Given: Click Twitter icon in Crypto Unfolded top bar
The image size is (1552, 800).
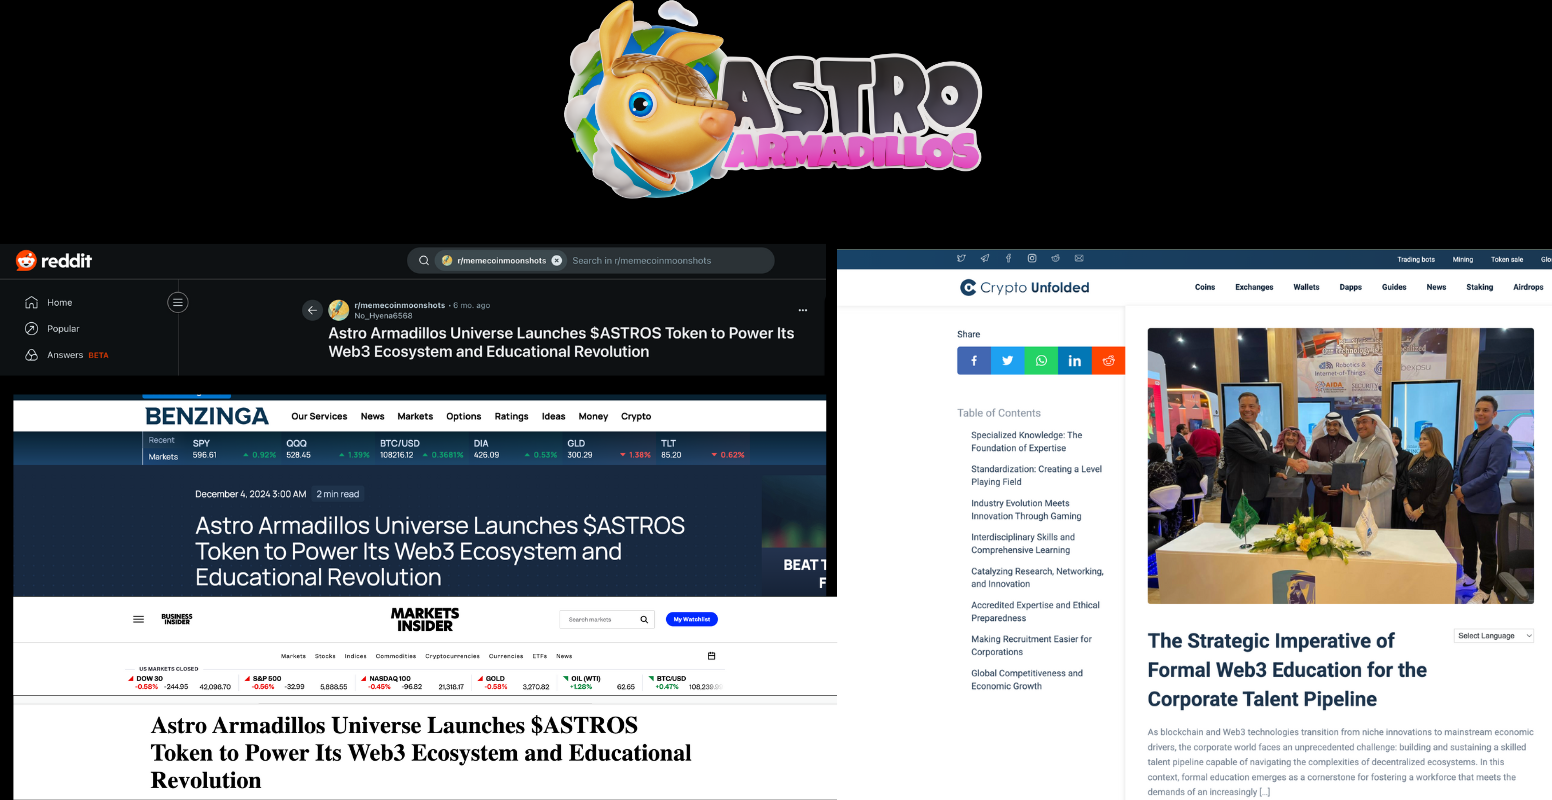Looking at the screenshot, I should [x=961, y=258].
